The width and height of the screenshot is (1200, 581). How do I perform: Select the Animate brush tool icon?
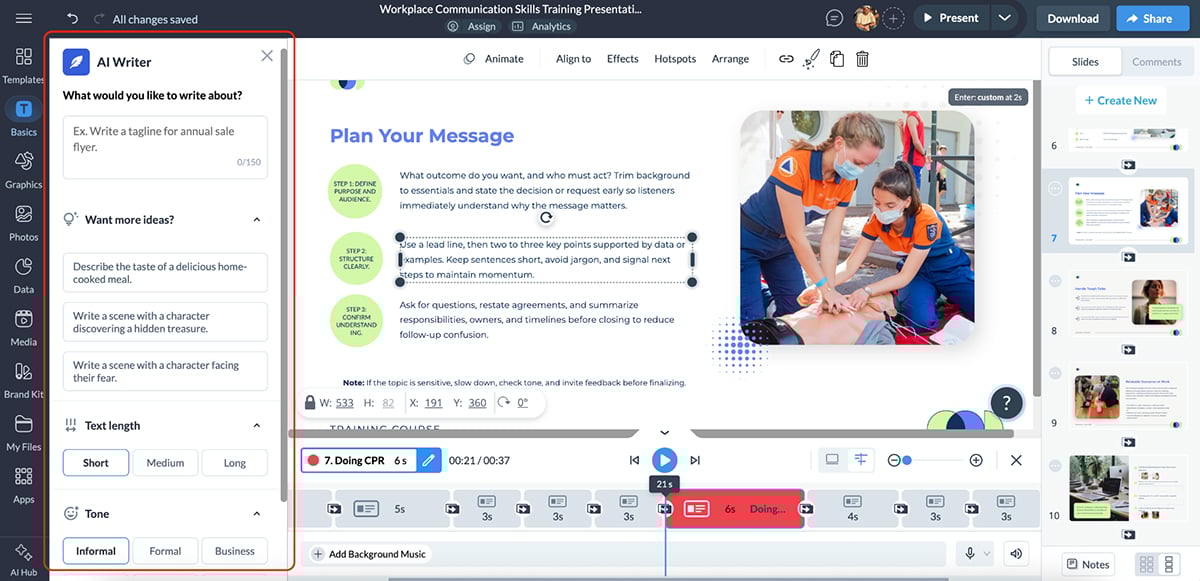[811, 58]
